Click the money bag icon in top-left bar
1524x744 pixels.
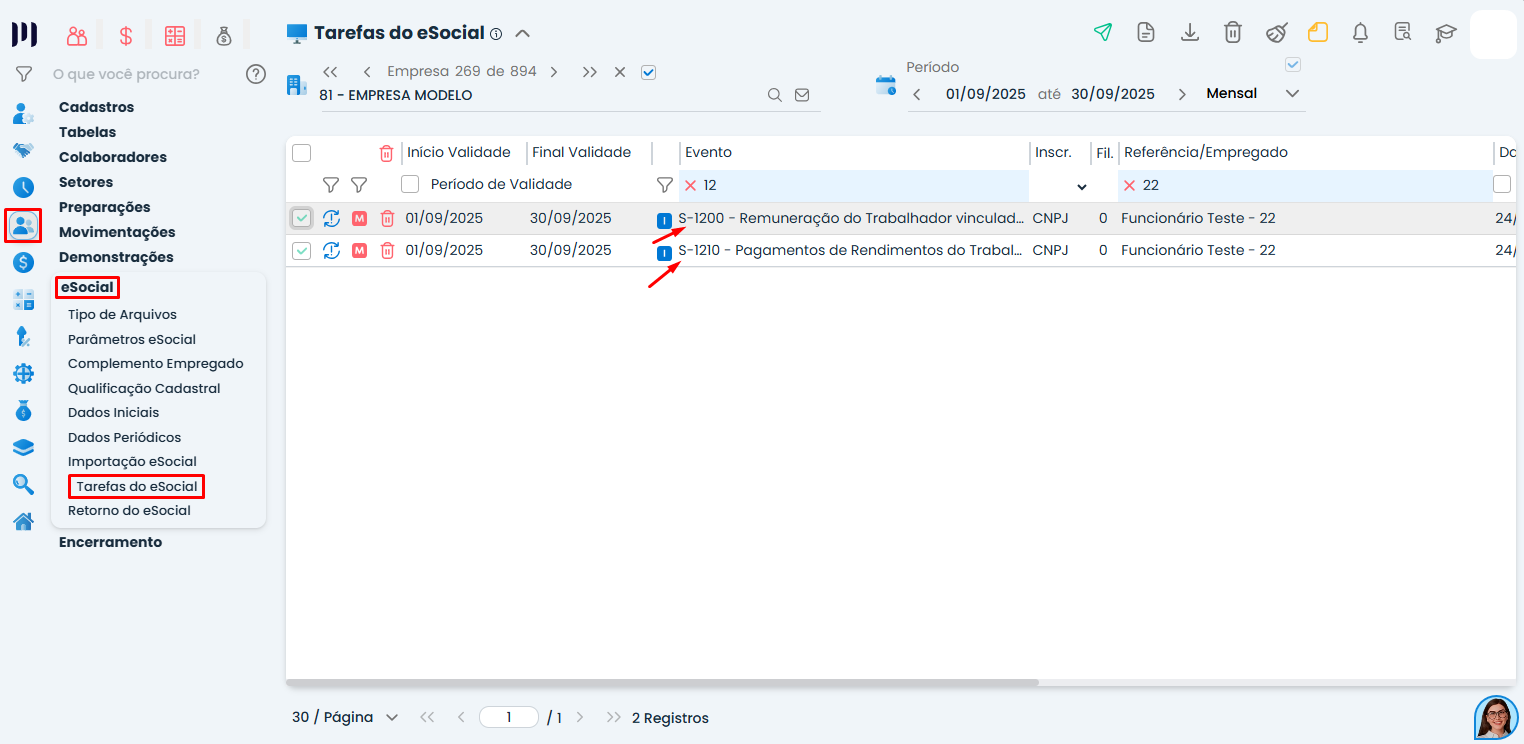click(x=224, y=36)
